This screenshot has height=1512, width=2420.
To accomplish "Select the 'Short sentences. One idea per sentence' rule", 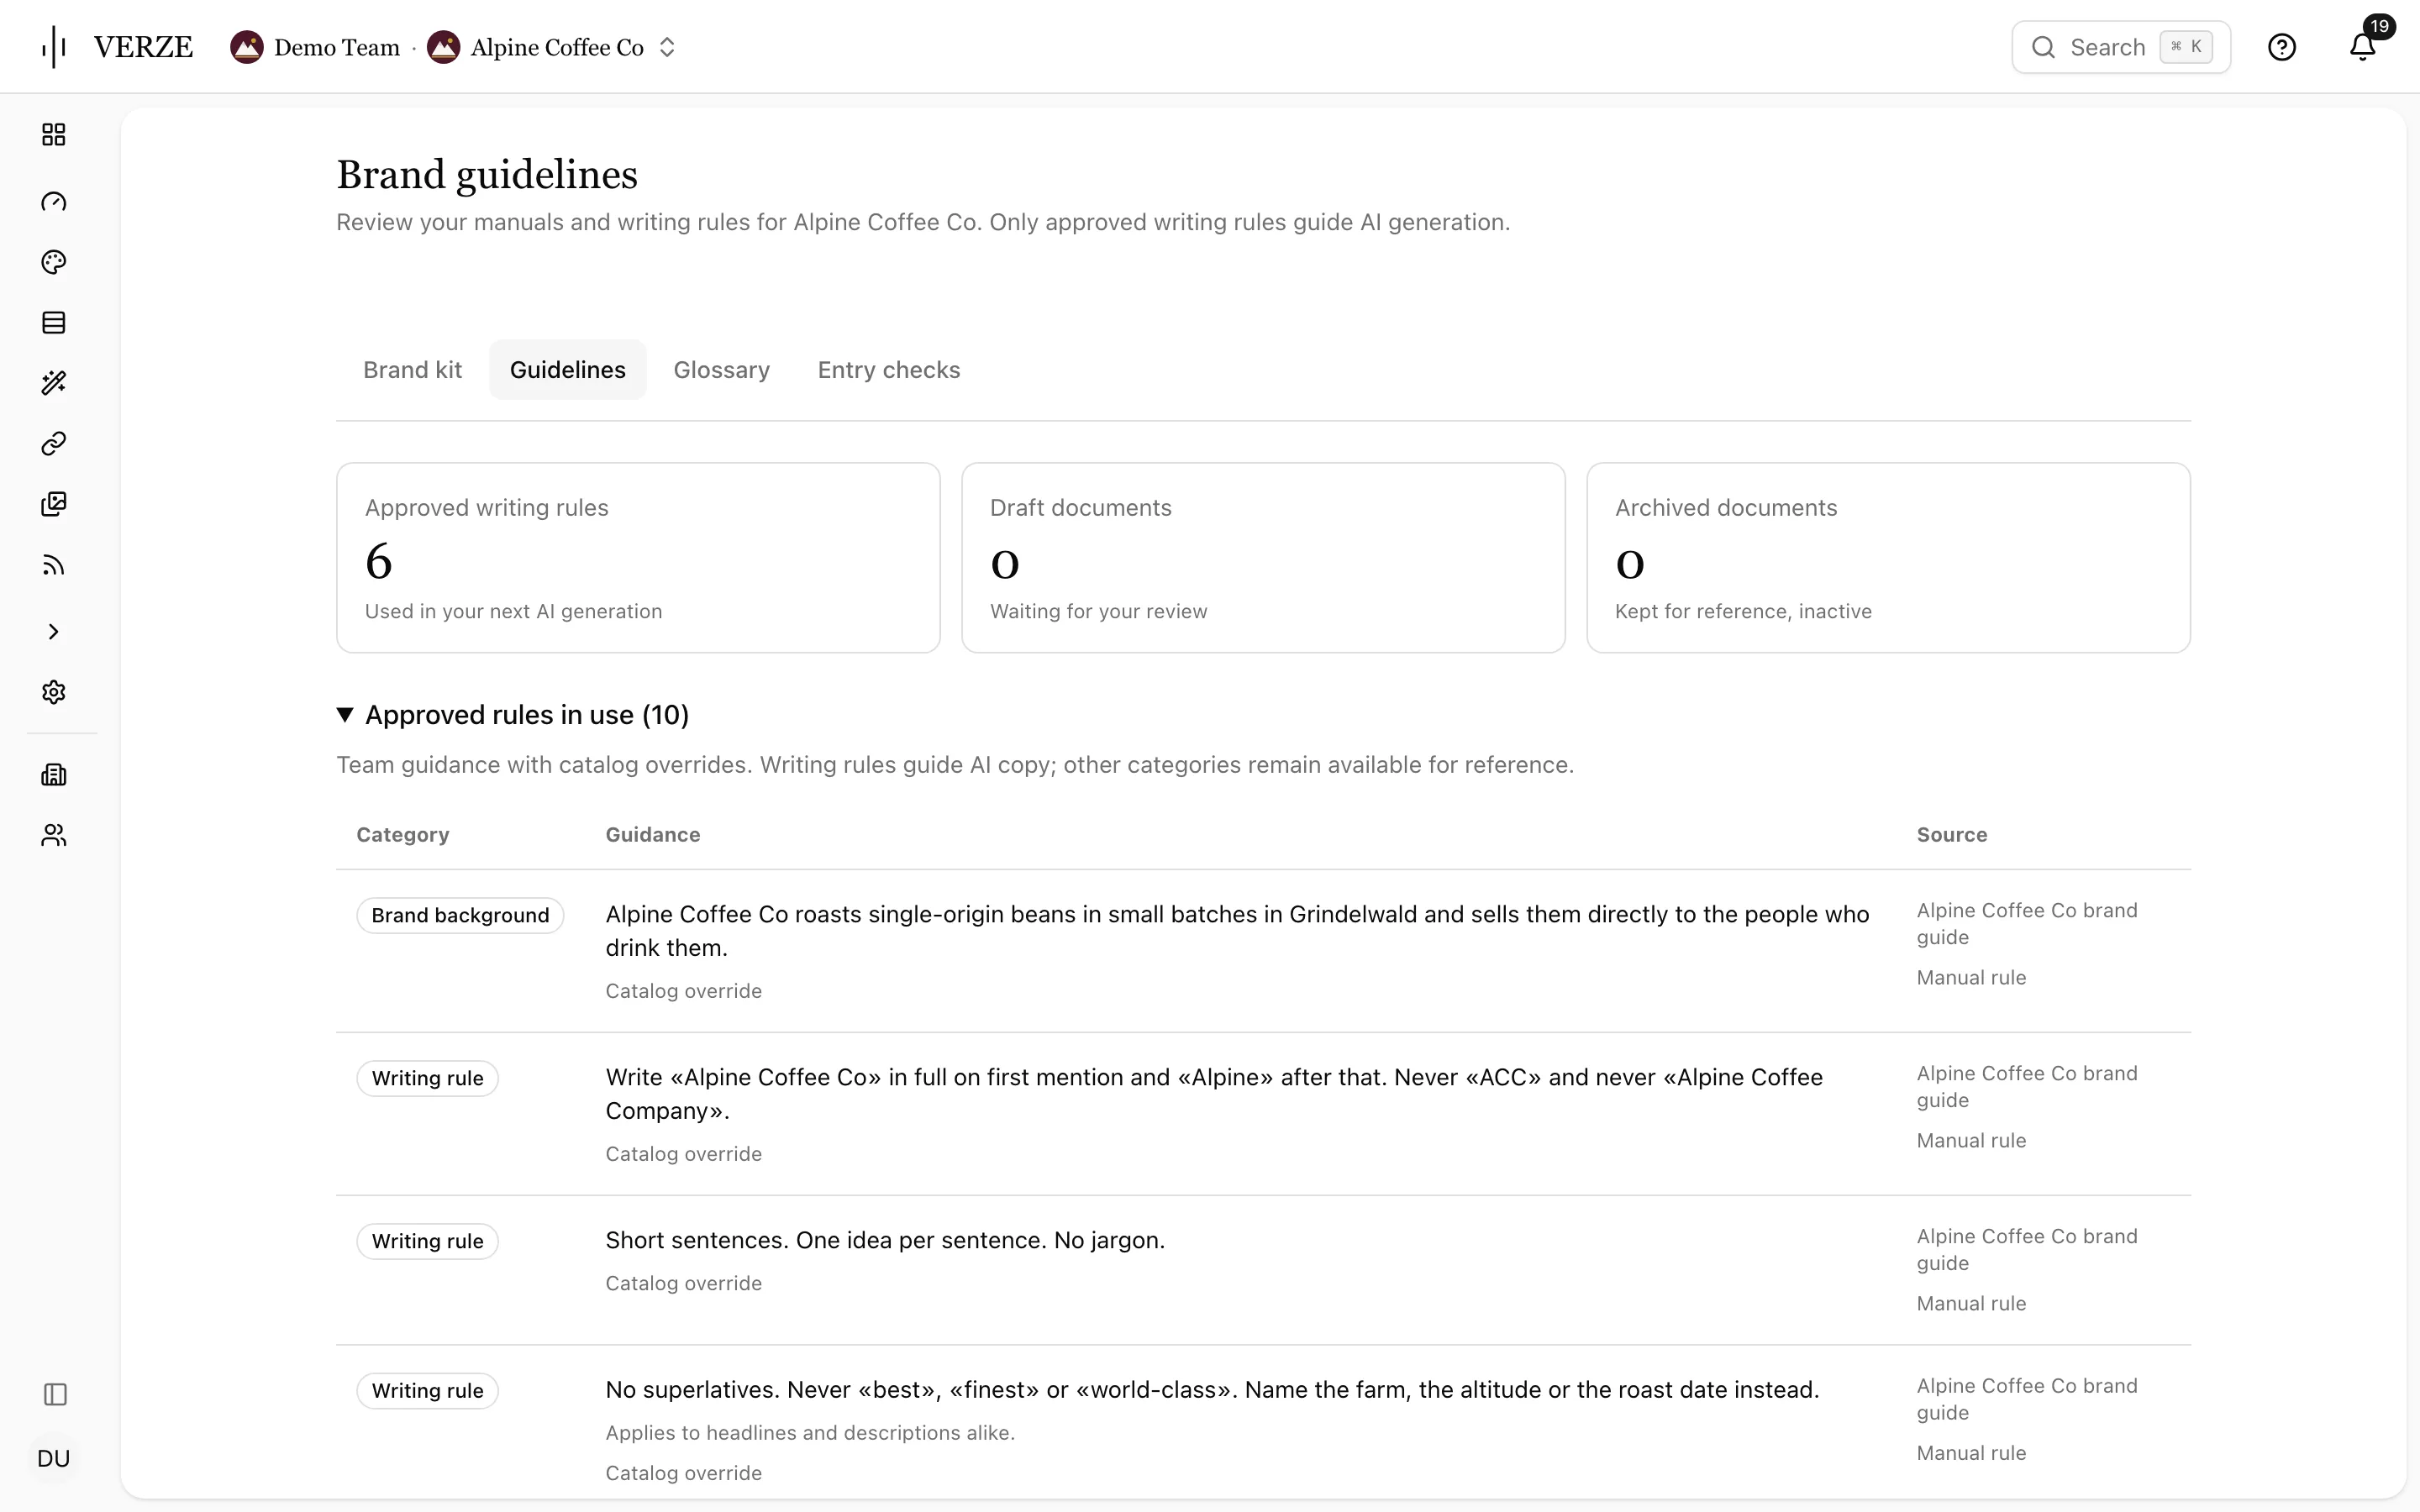I will (x=885, y=1241).
